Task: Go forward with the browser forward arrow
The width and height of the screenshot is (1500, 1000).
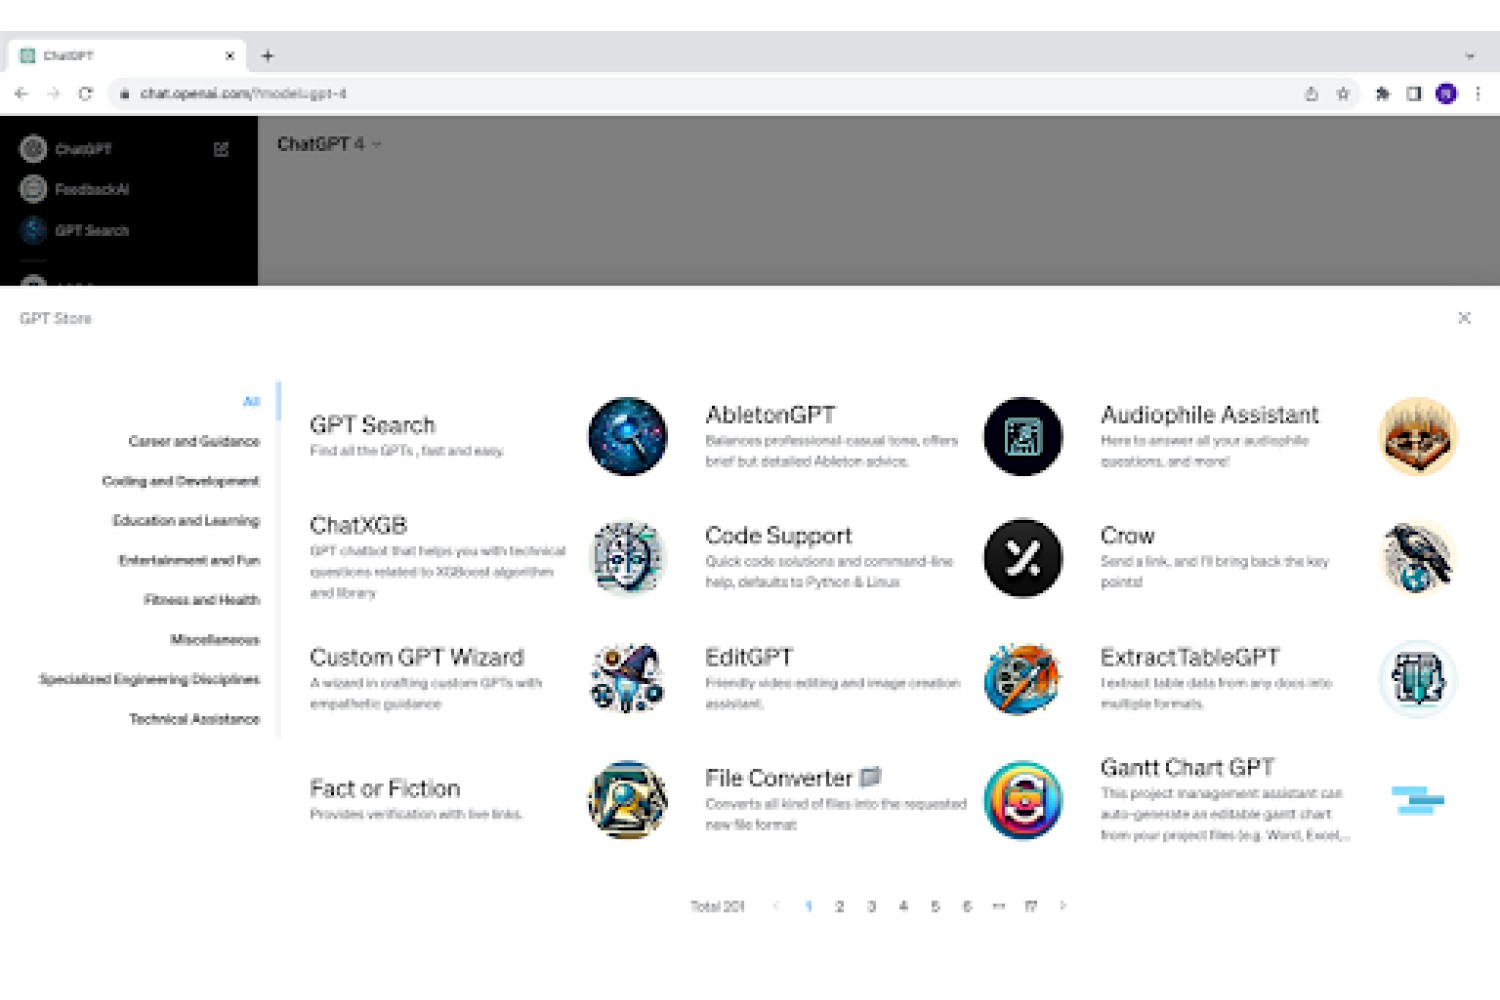Action: [x=53, y=93]
